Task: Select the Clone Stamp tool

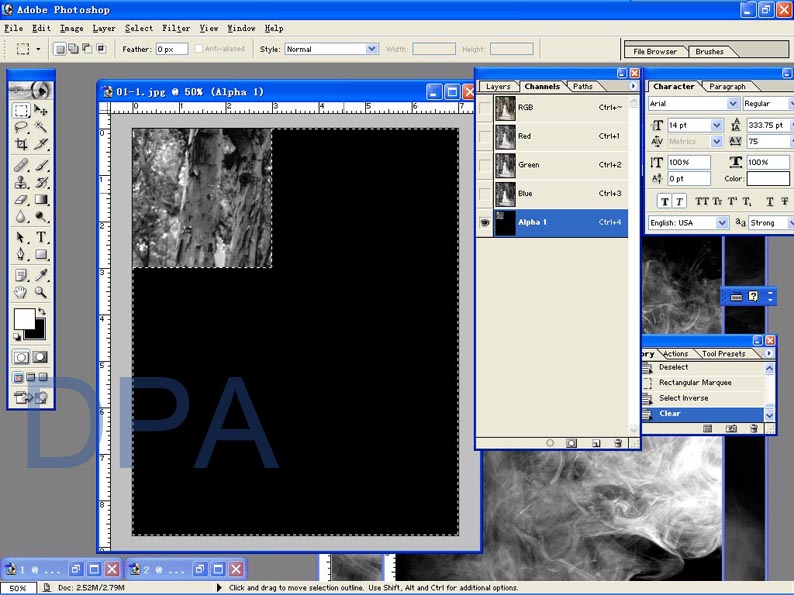Action: pos(21,182)
